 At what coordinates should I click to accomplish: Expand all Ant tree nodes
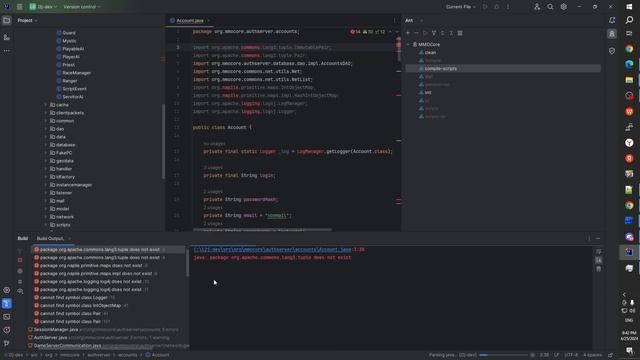tap(442, 33)
